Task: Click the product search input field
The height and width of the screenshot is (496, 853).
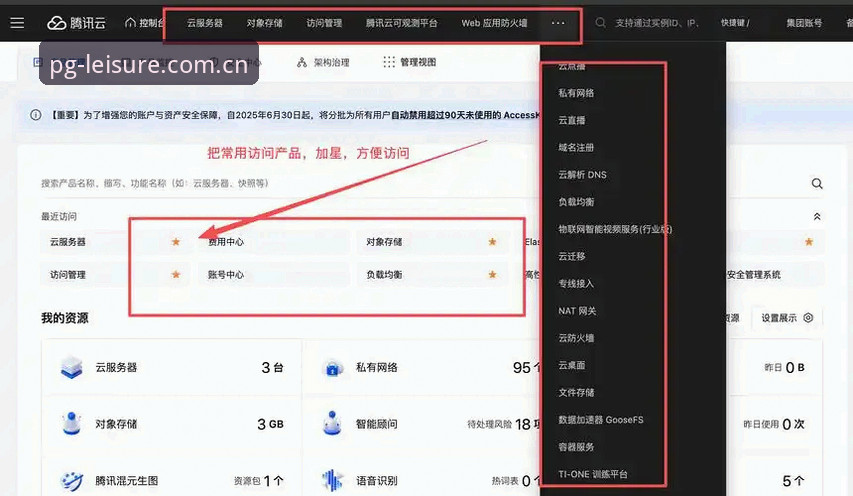Action: [x=422, y=183]
